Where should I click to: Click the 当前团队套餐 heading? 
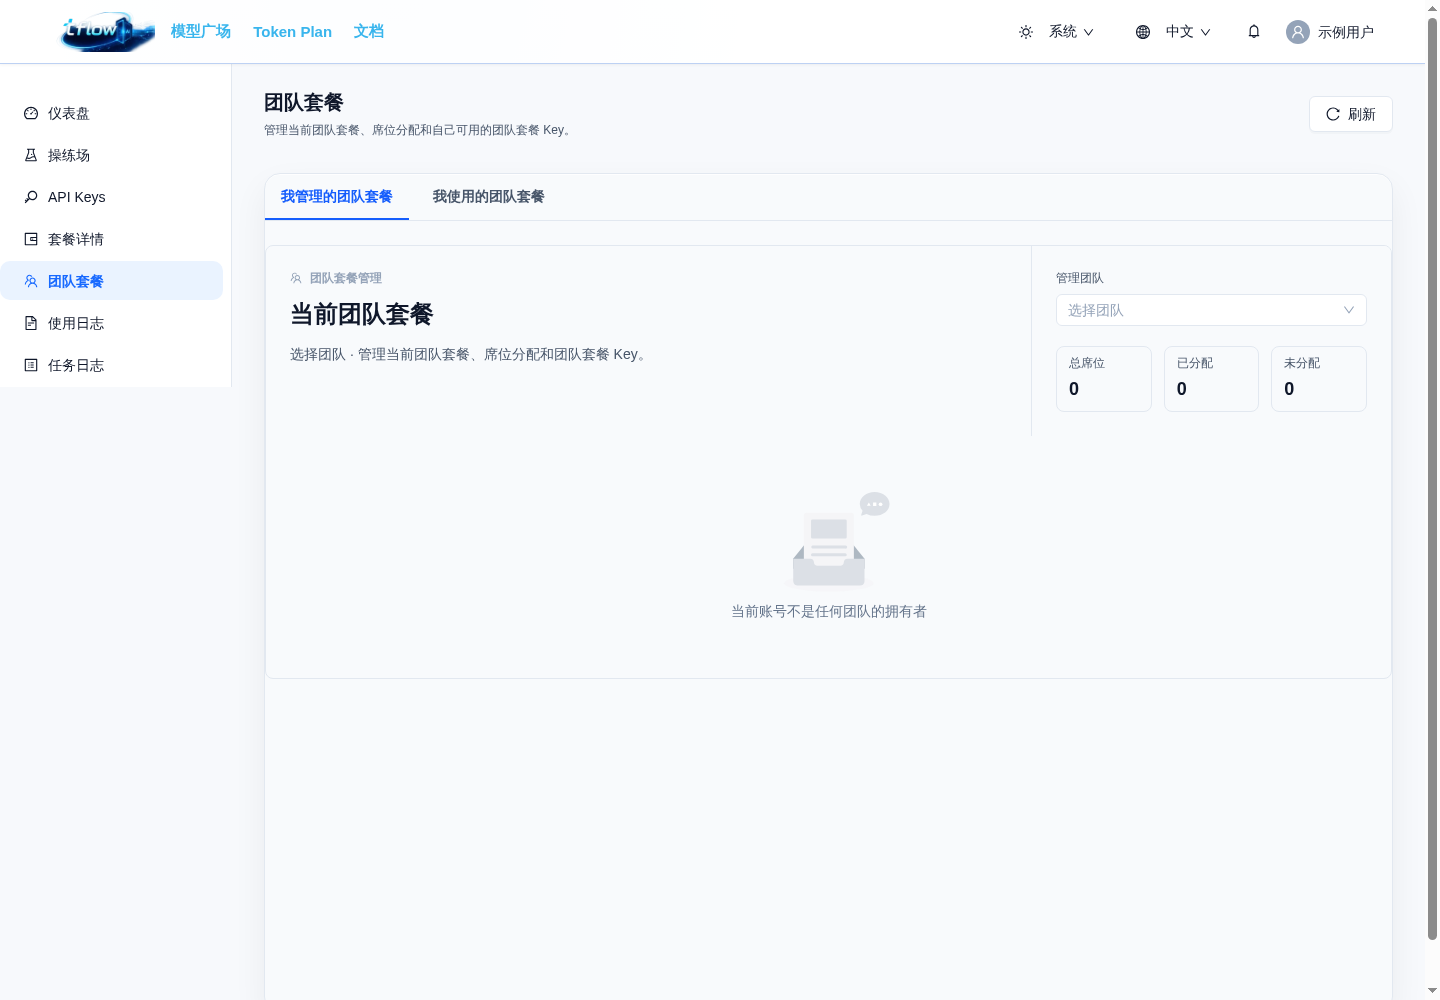[x=362, y=314]
